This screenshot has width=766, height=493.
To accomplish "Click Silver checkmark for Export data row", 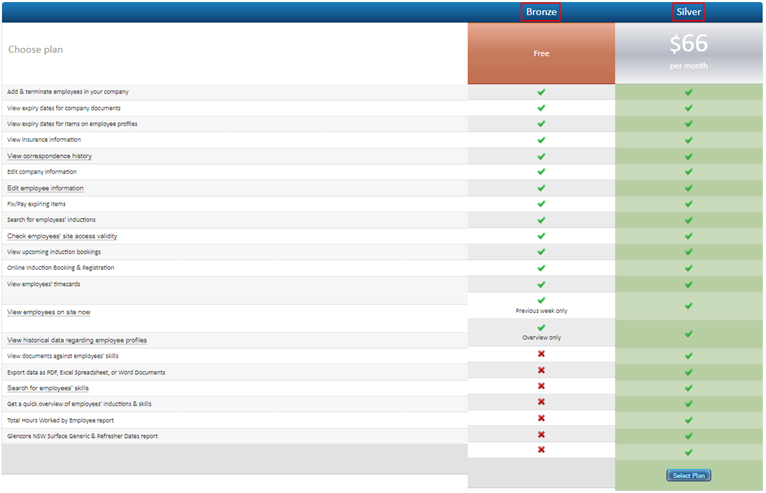I will pos(688,372).
